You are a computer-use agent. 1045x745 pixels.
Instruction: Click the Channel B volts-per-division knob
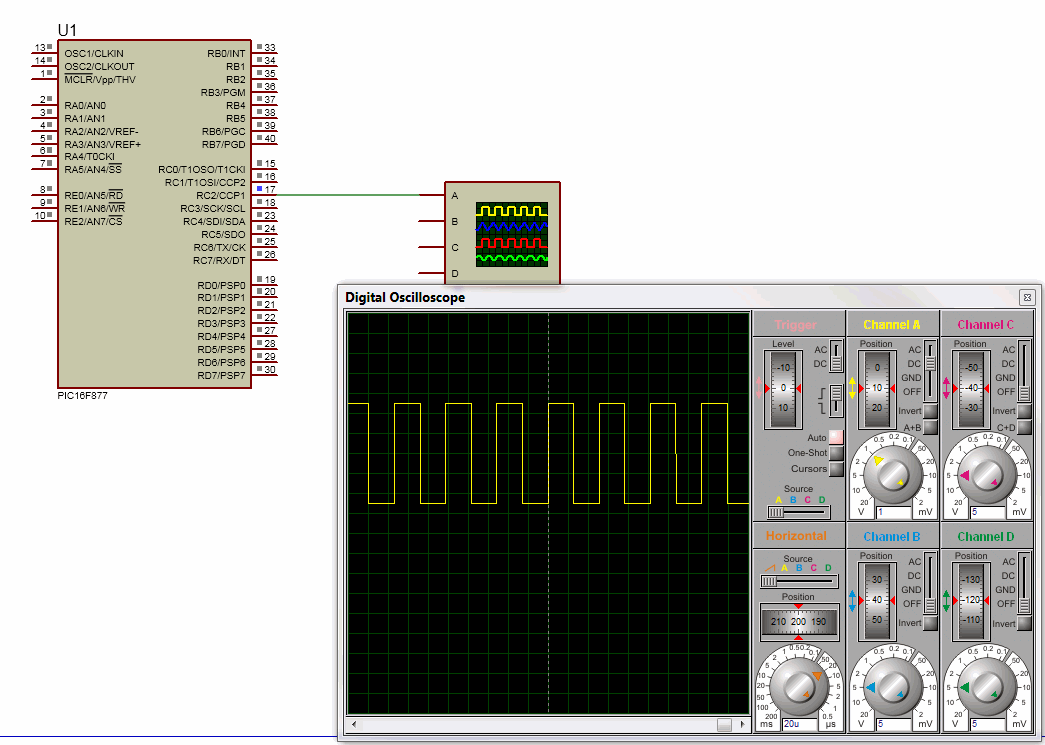(892, 685)
